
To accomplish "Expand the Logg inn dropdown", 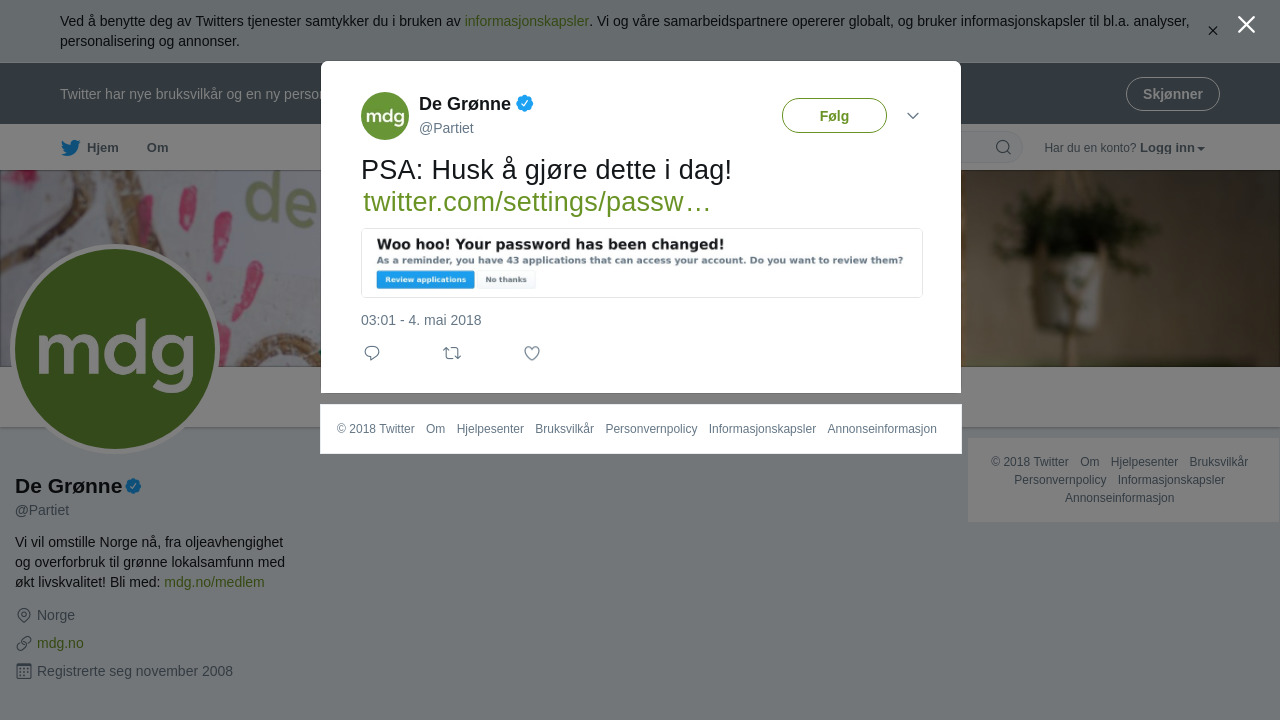I will pyautogui.click(x=1172, y=148).
